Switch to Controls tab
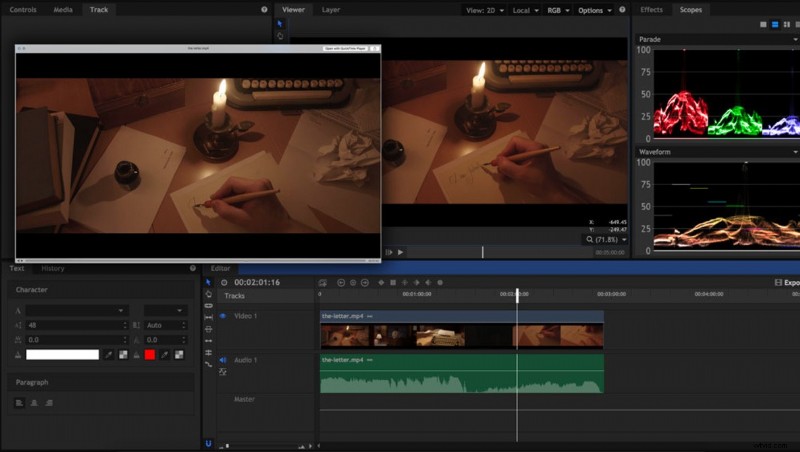 23,9
